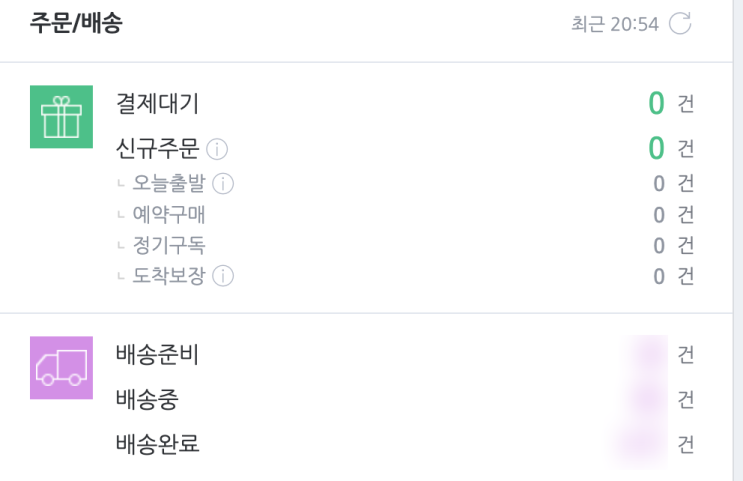The height and width of the screenshot is (481, 743).
Task: Select the 정기구독 sub-item
Action: coord(169,245)
